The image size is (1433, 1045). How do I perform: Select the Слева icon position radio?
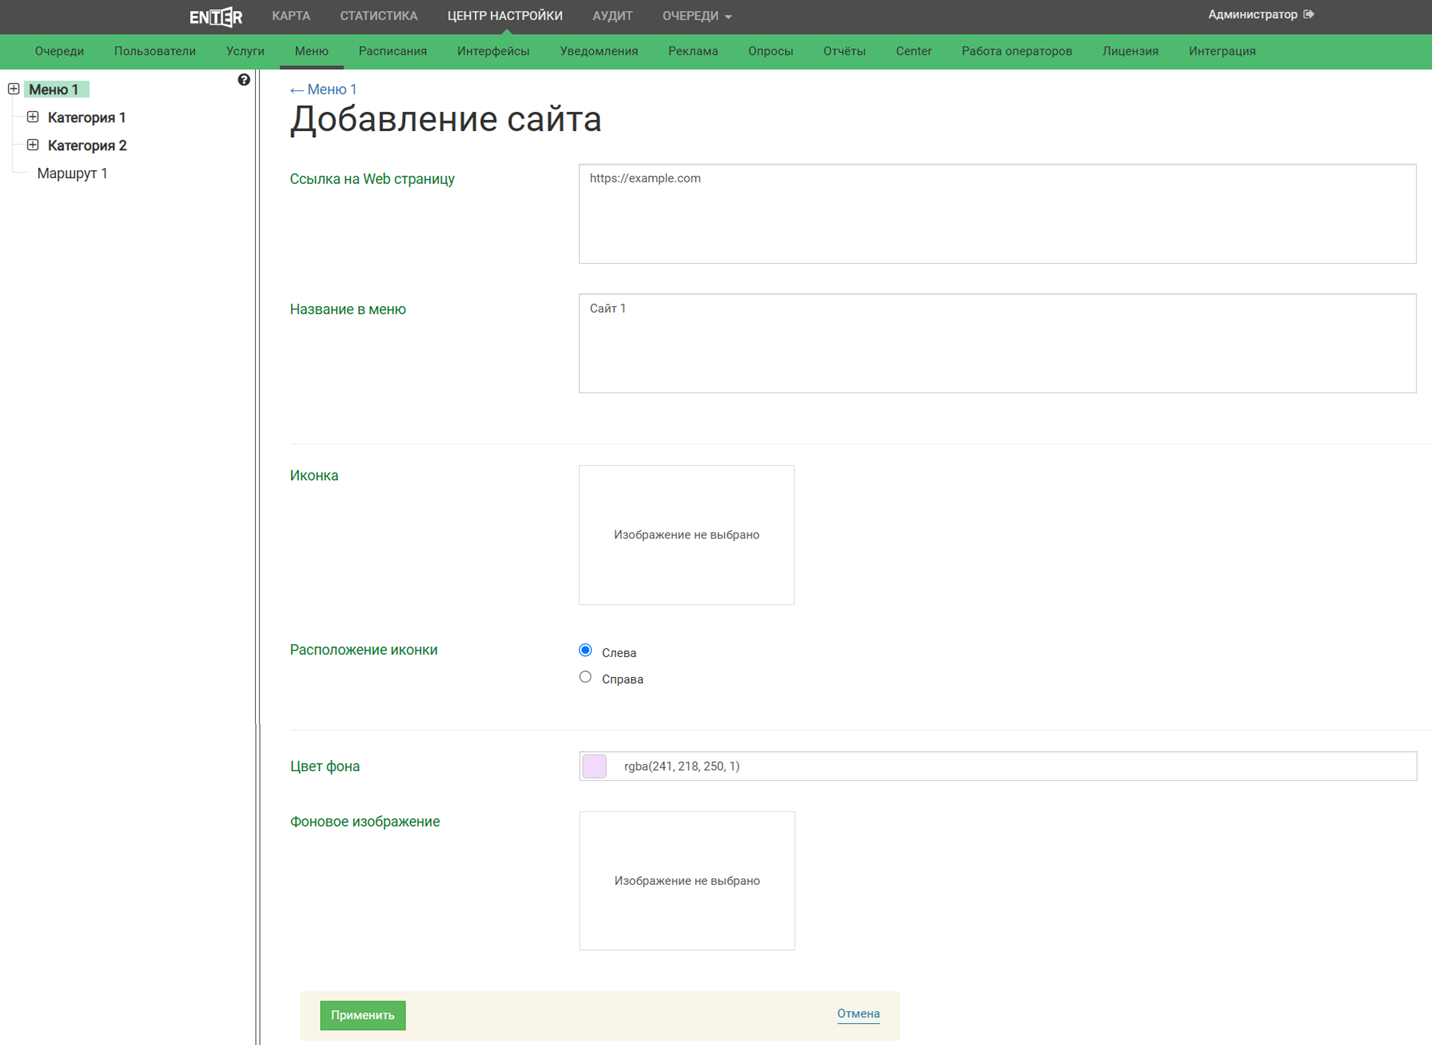tap(585, 651)
